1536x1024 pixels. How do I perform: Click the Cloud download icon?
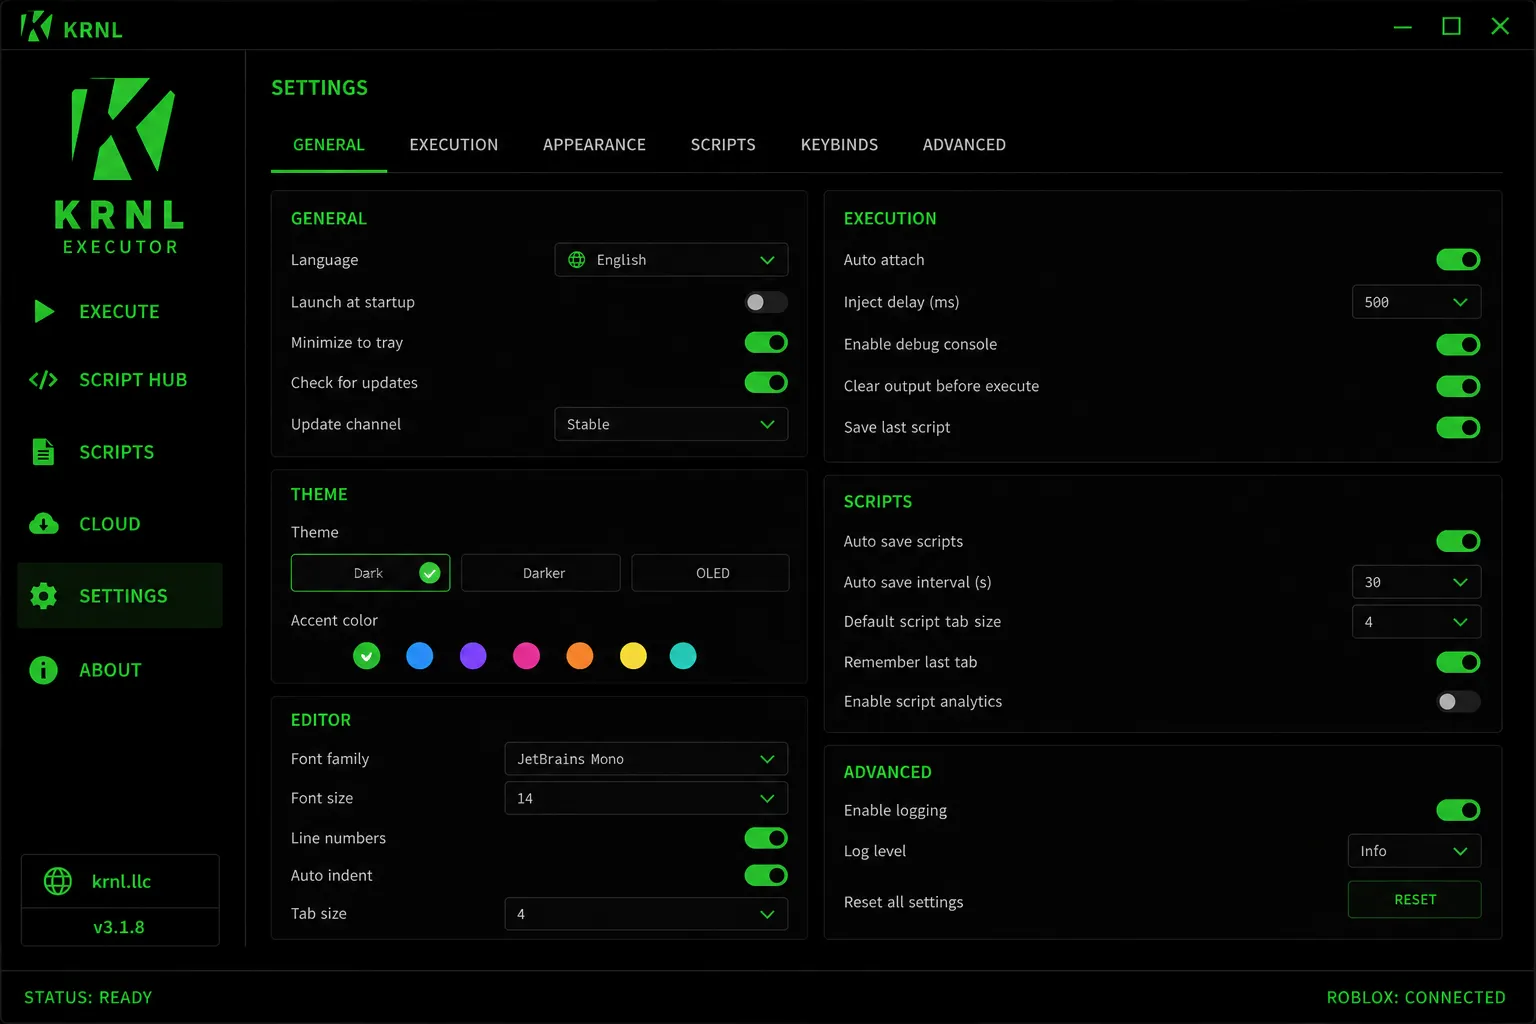44,524
